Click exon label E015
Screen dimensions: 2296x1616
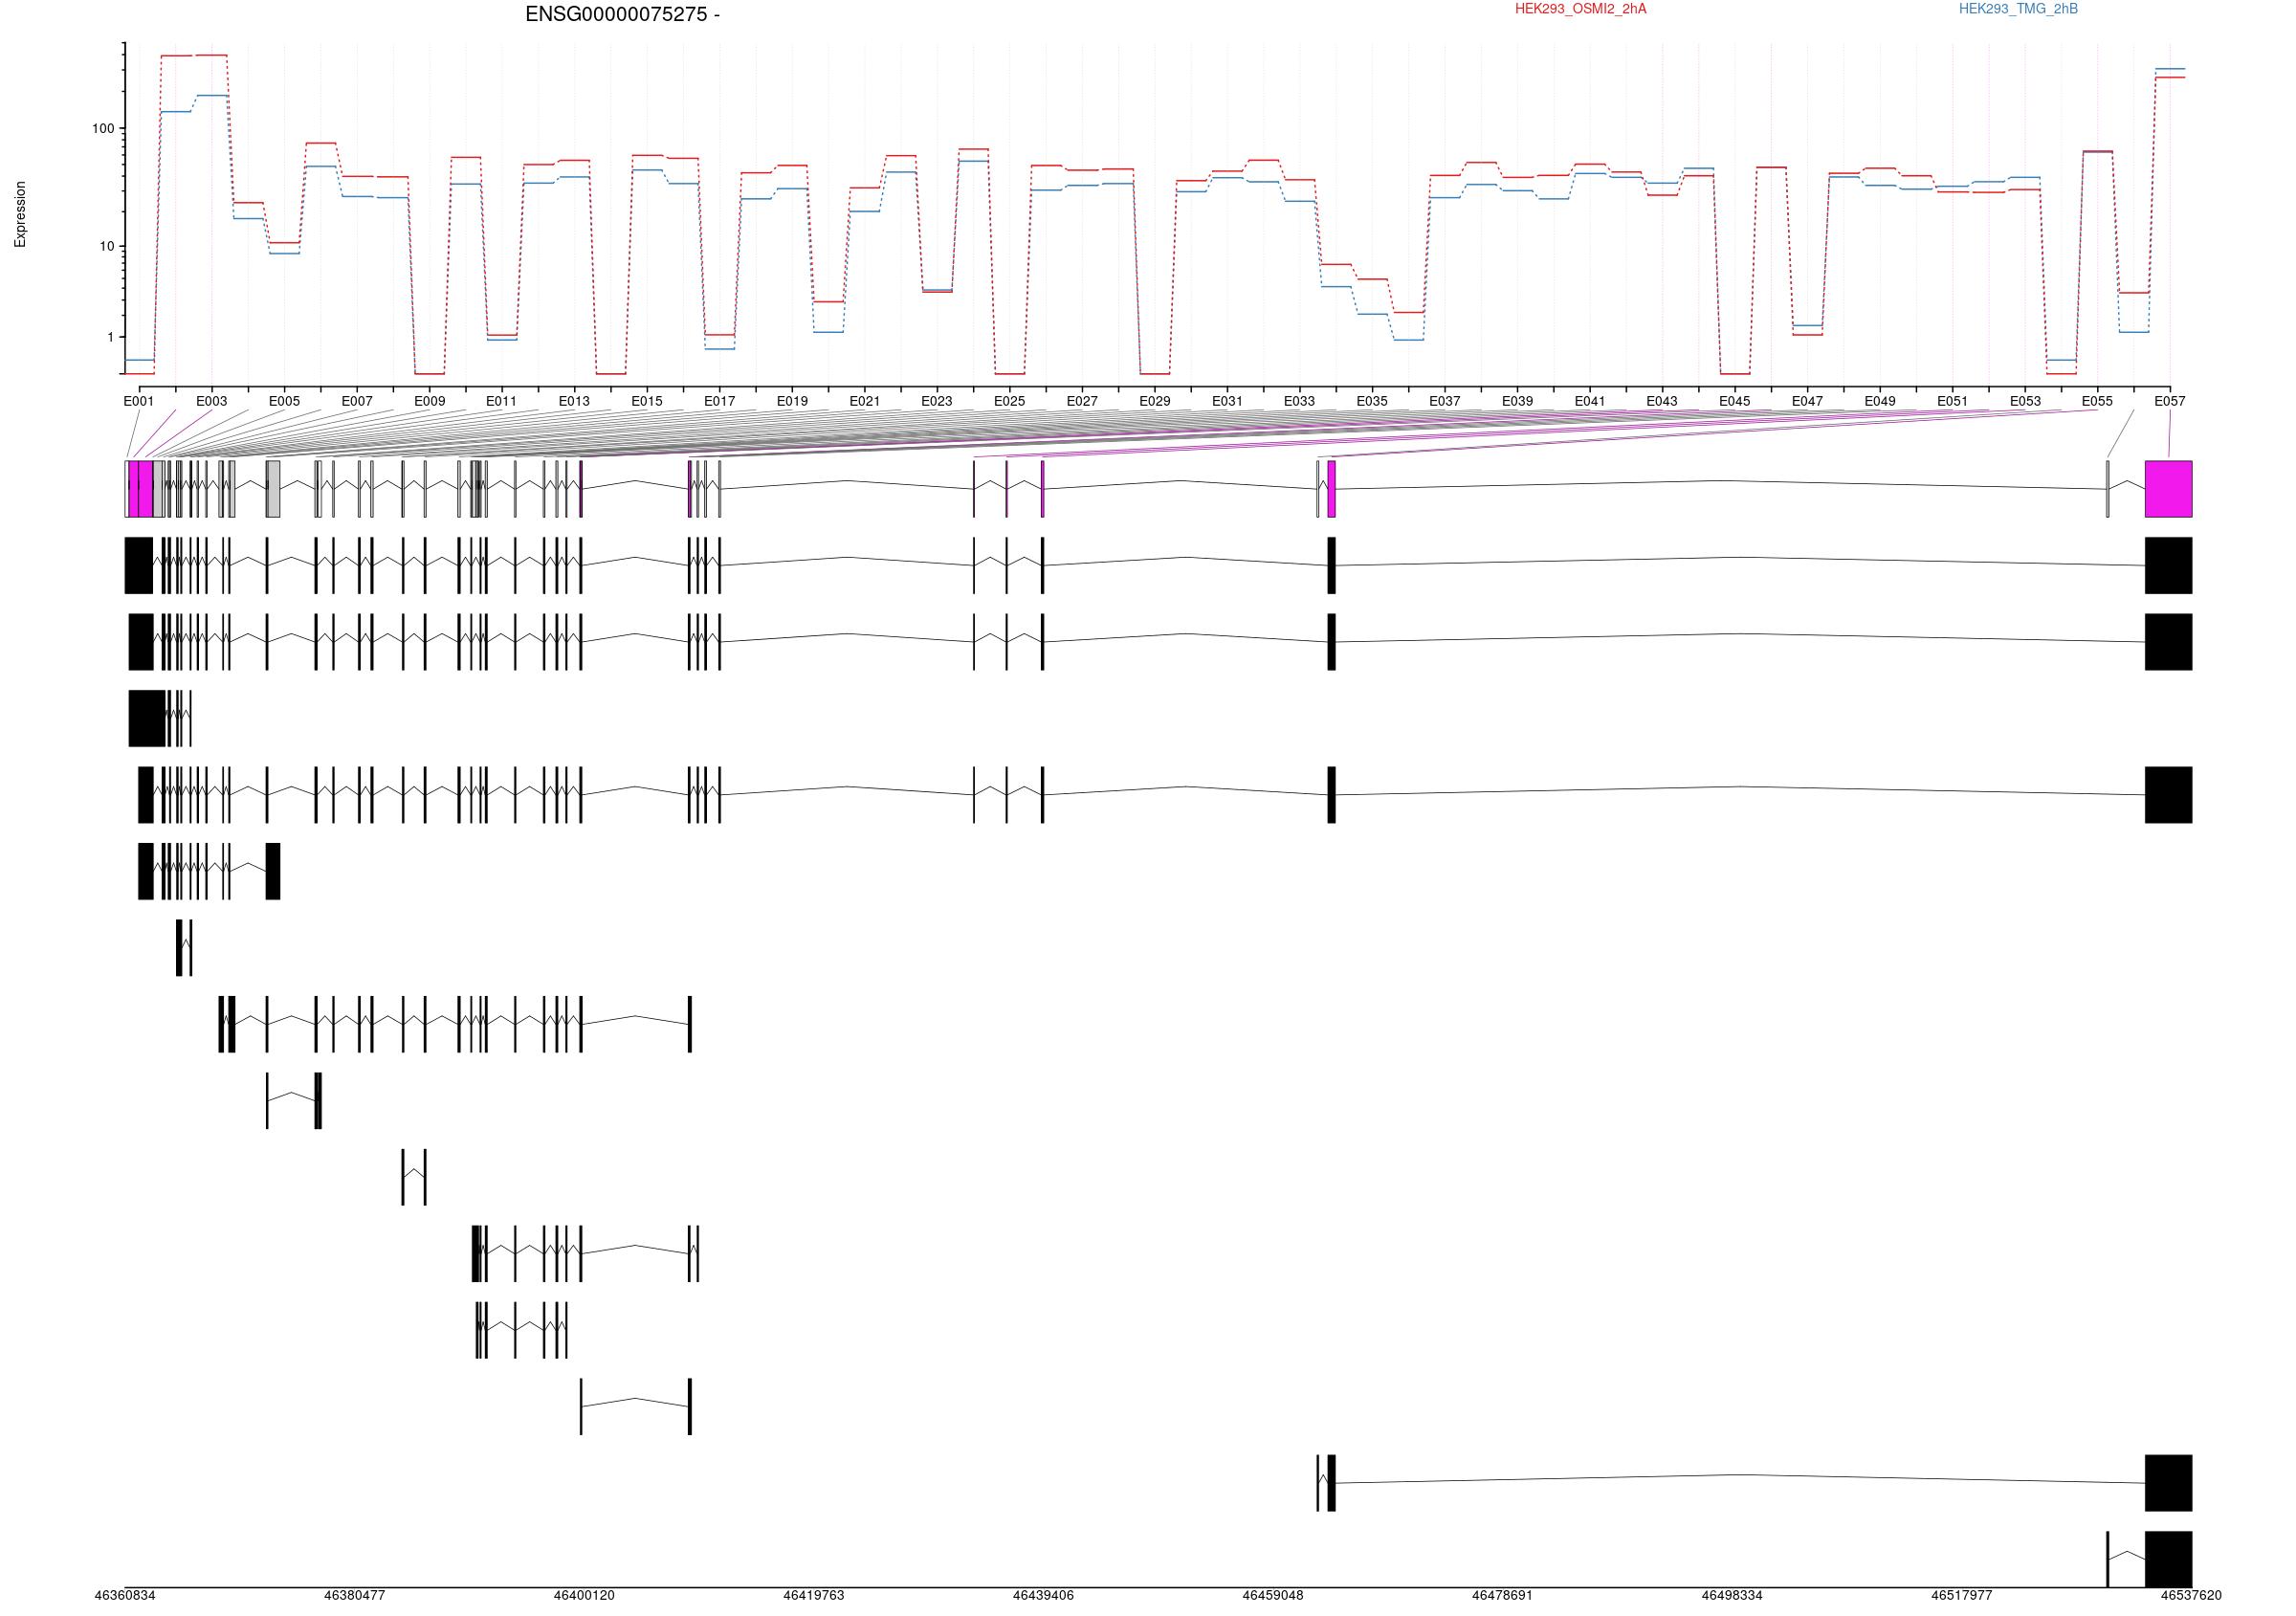pos(647,401)
